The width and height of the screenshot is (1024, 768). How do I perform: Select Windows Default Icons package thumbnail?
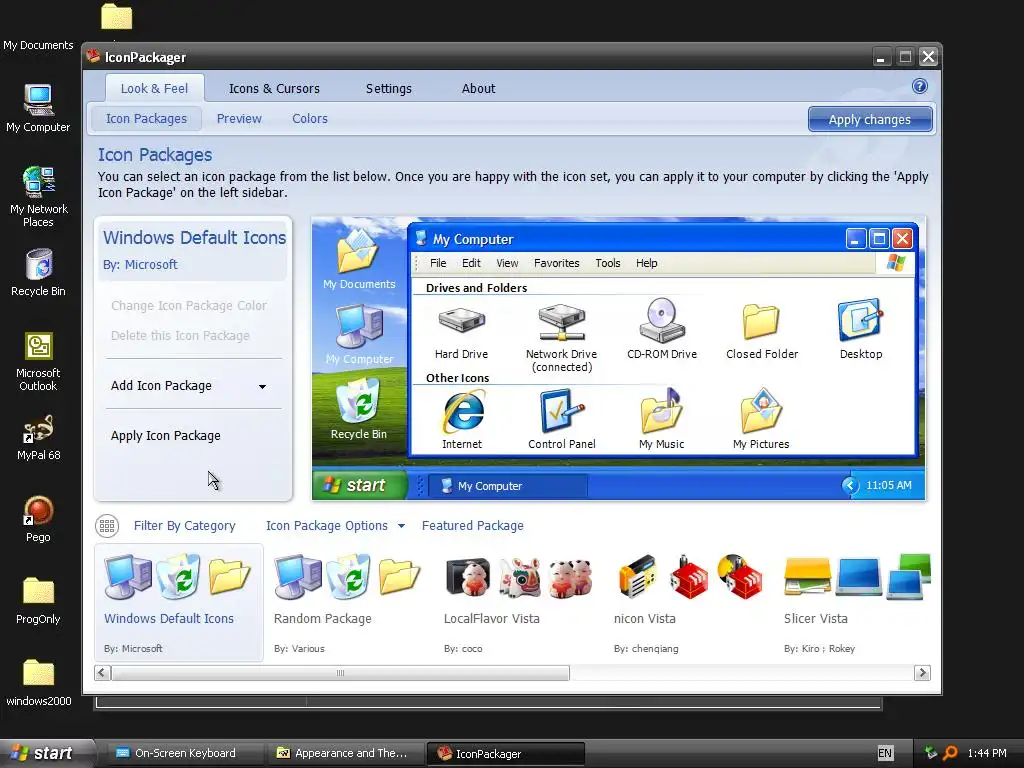tap(178, 603)
